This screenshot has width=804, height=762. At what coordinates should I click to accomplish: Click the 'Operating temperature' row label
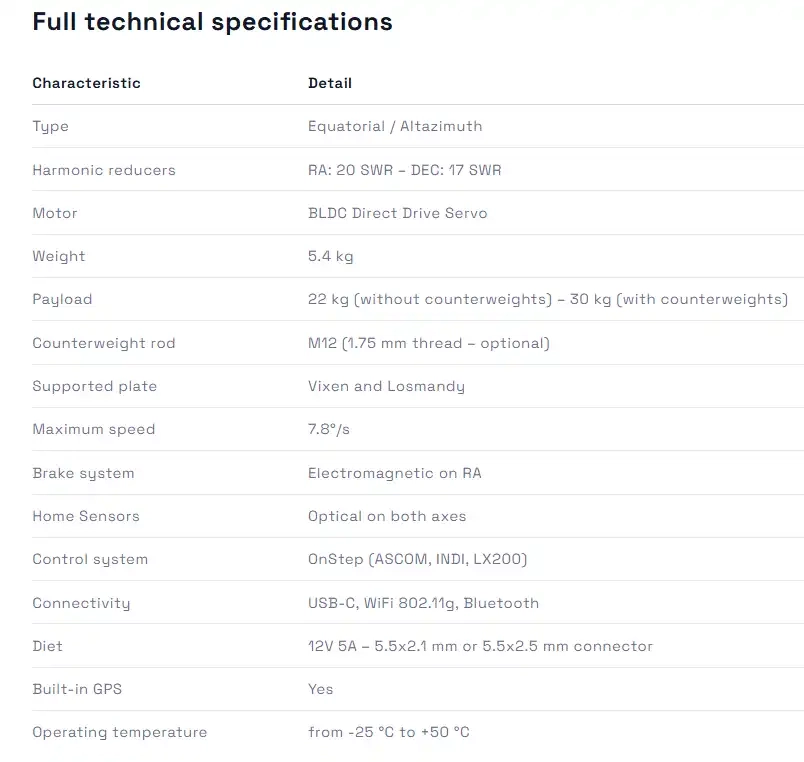(x=120, y=732)
